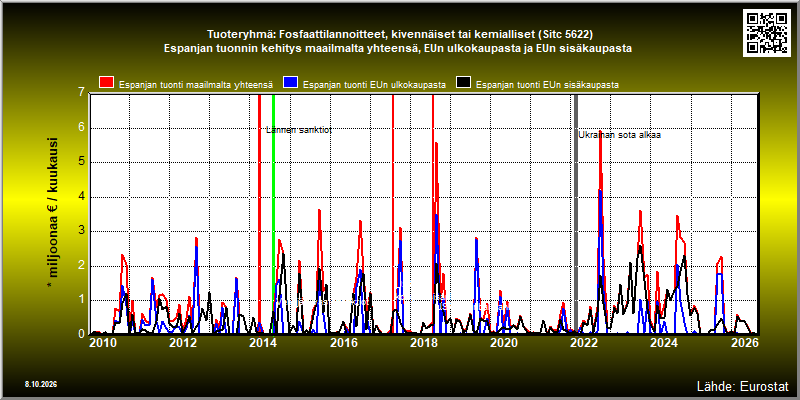Image resolution: width=800 pixels, height=400 pixels.
Task: Click x-axis year label 2018
Action: click(423, 343)
